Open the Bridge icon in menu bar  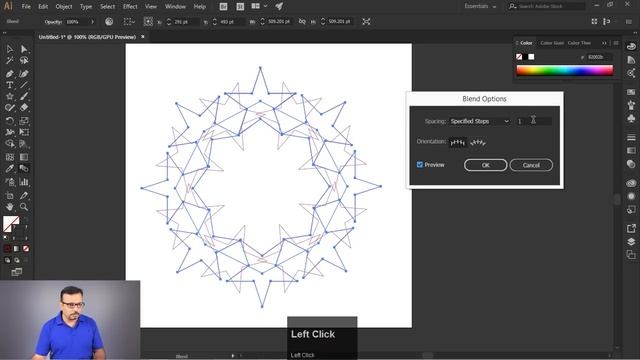point(223,7)
